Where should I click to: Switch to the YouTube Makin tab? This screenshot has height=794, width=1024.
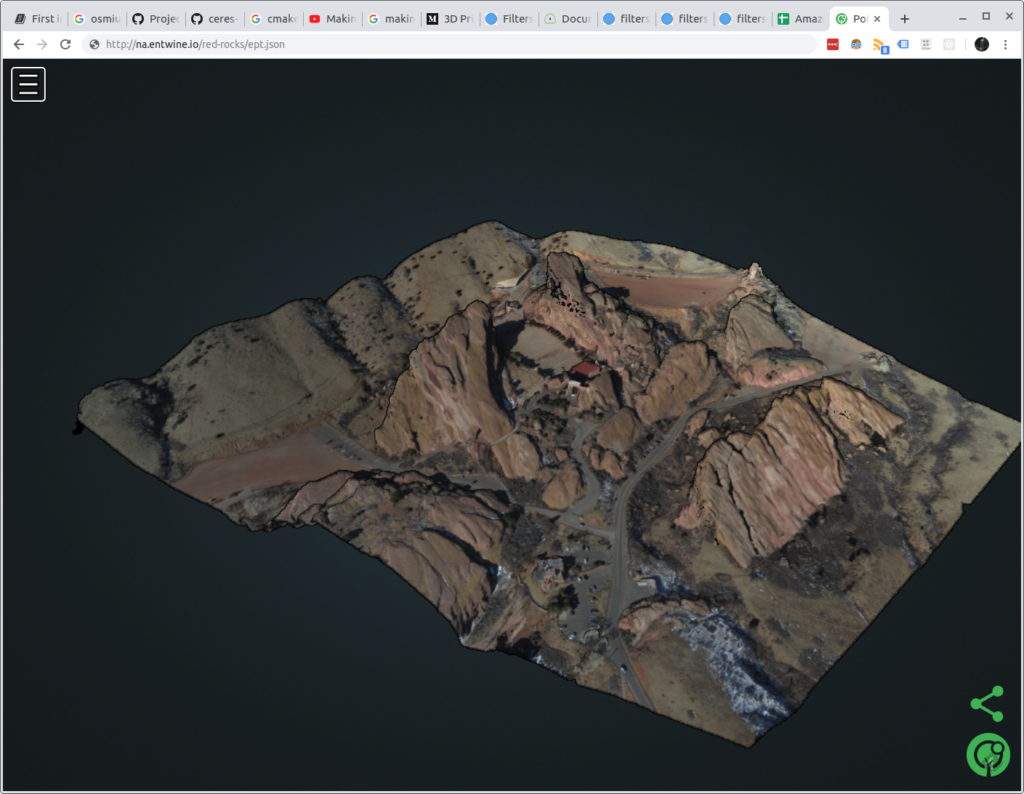(x=333, y=17)
